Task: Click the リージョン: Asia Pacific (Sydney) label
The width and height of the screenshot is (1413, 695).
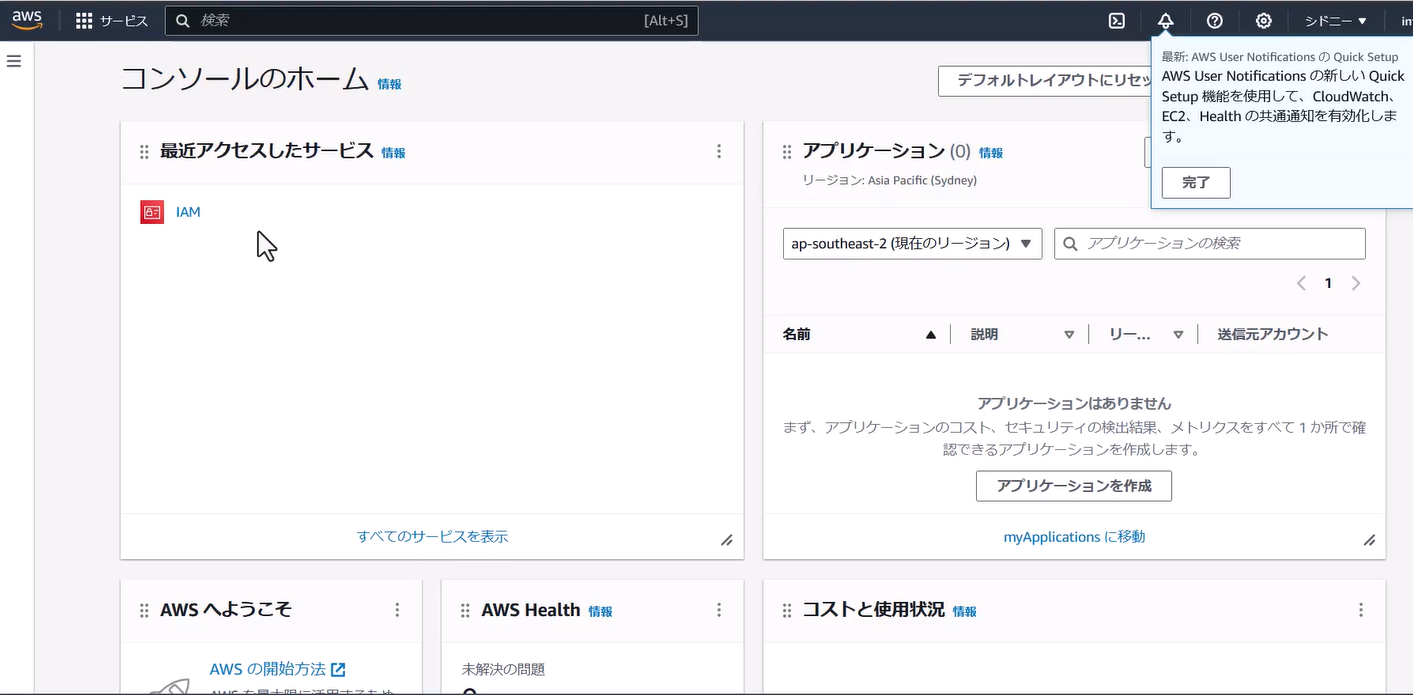Action: point(889,180)
